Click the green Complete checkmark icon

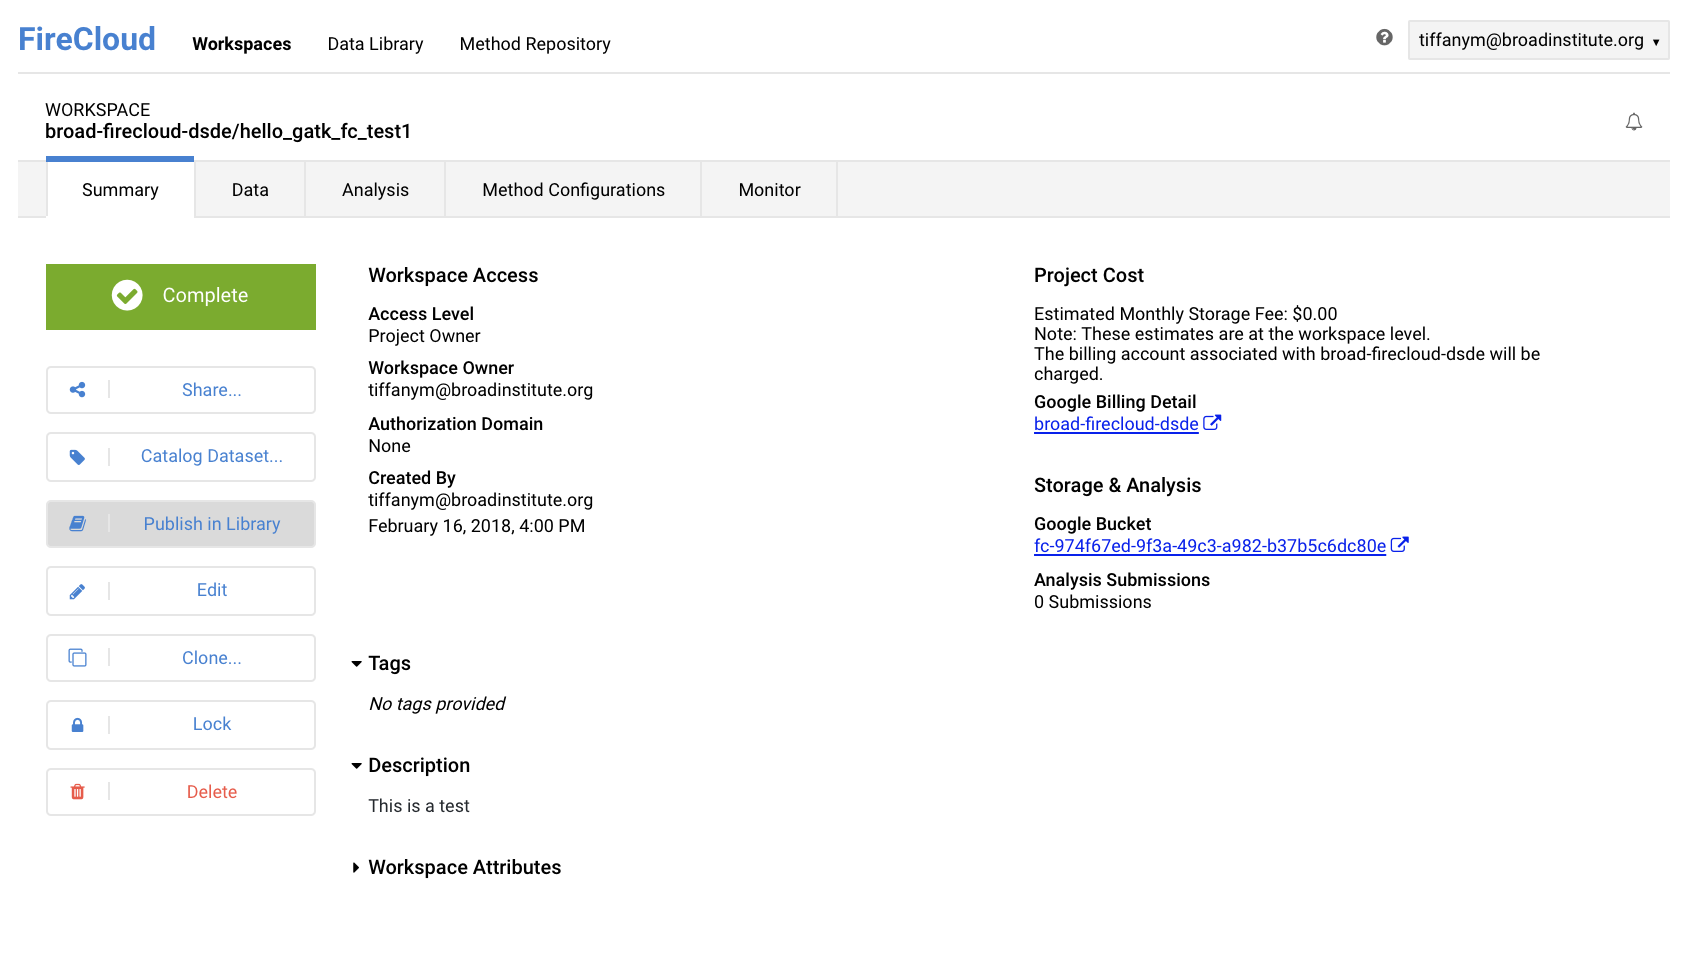tap(127, 295)
